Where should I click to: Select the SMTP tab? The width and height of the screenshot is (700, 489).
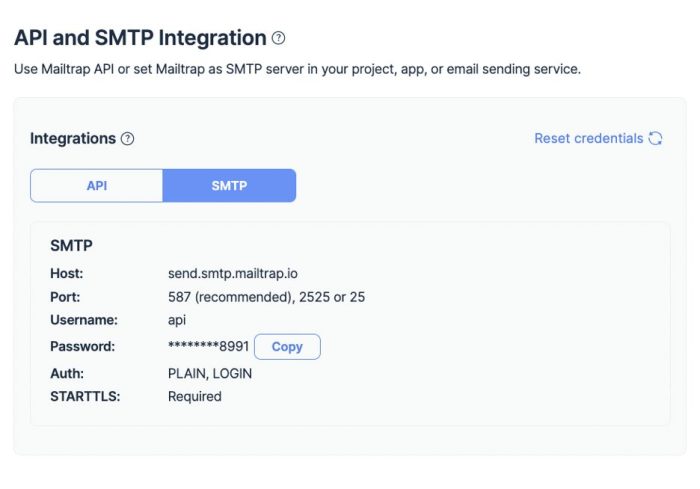tap(229, 185)
